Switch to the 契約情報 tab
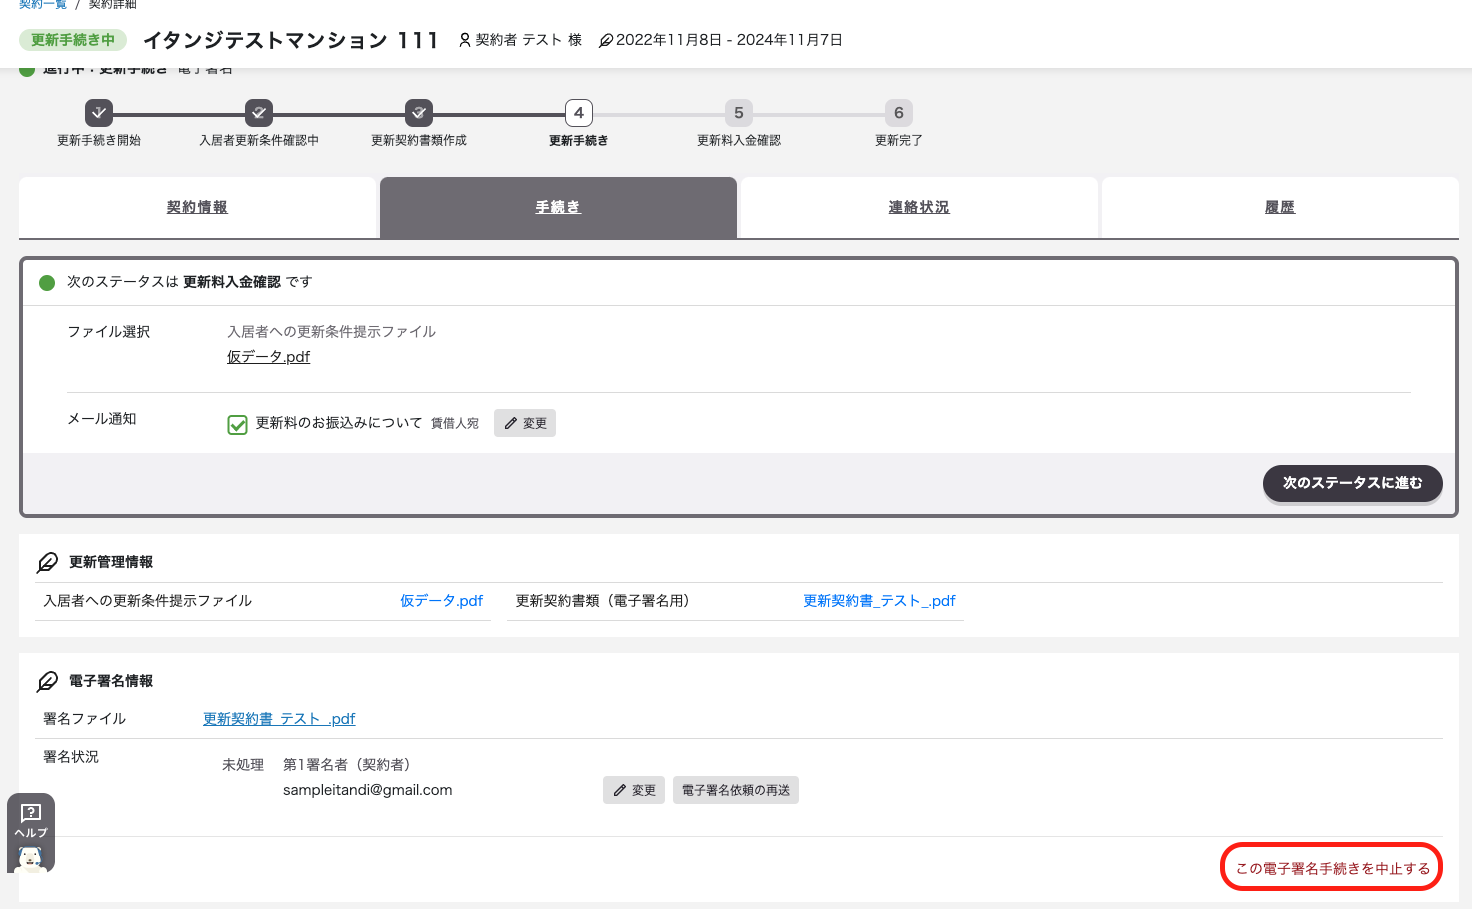Screen dimensions: 1472x909 coord(197,207)
